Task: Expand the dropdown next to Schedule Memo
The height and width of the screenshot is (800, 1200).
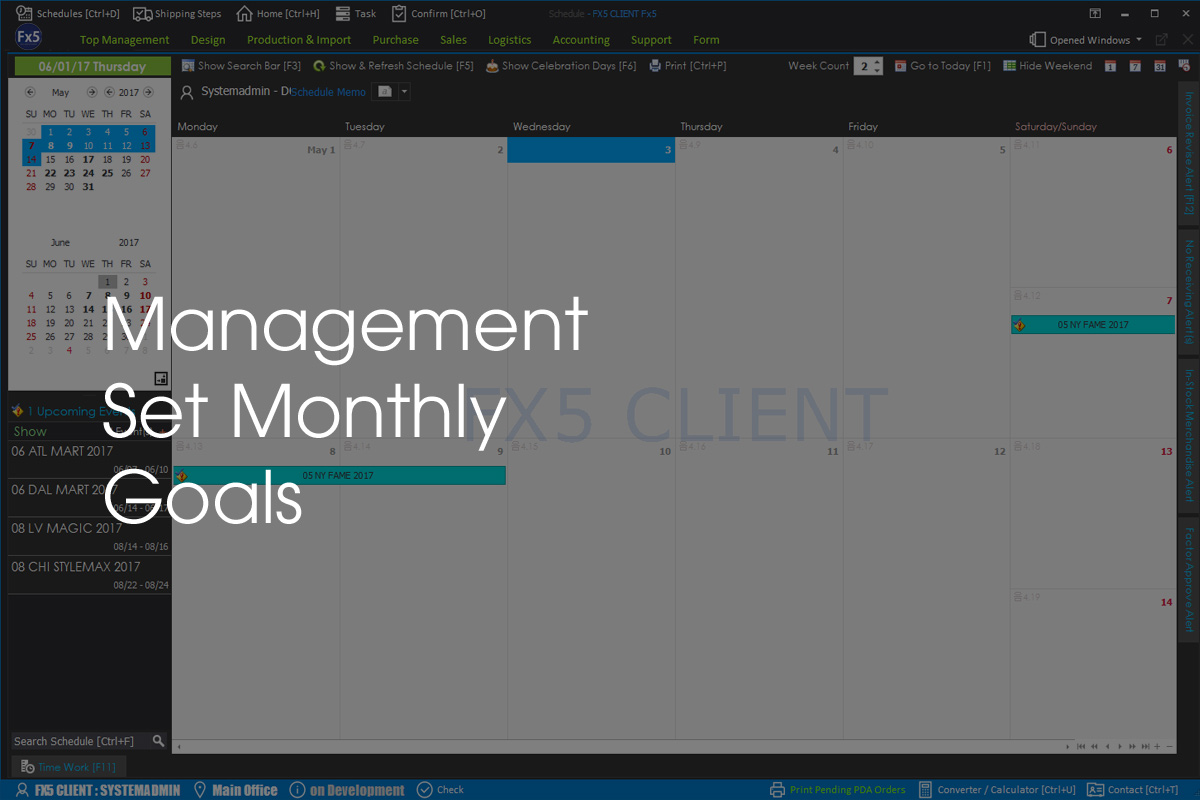Action: tap(404, 92)
